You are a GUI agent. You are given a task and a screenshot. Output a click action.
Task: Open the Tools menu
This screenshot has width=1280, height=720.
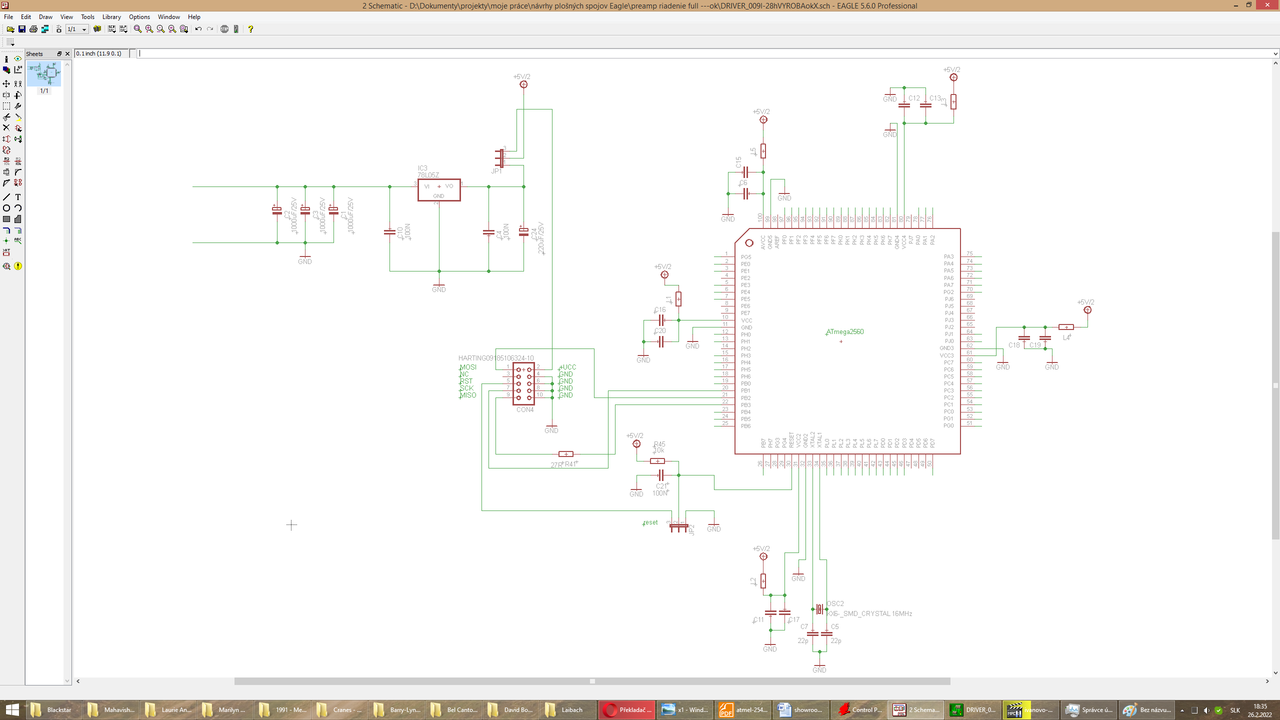pos(88,17)
